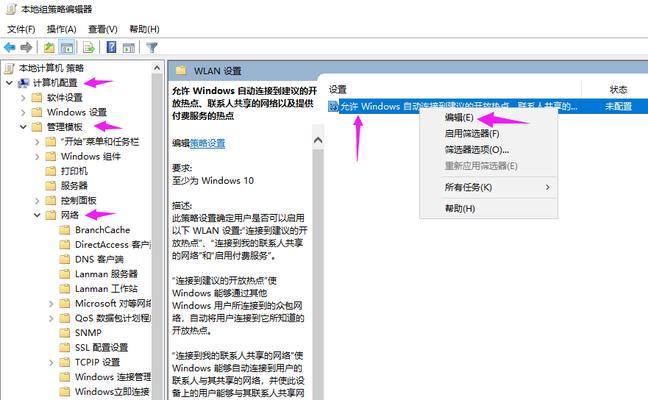Click the Export list toolbar icon
Viewport: 648px width, 400px height.
point(88,48)
